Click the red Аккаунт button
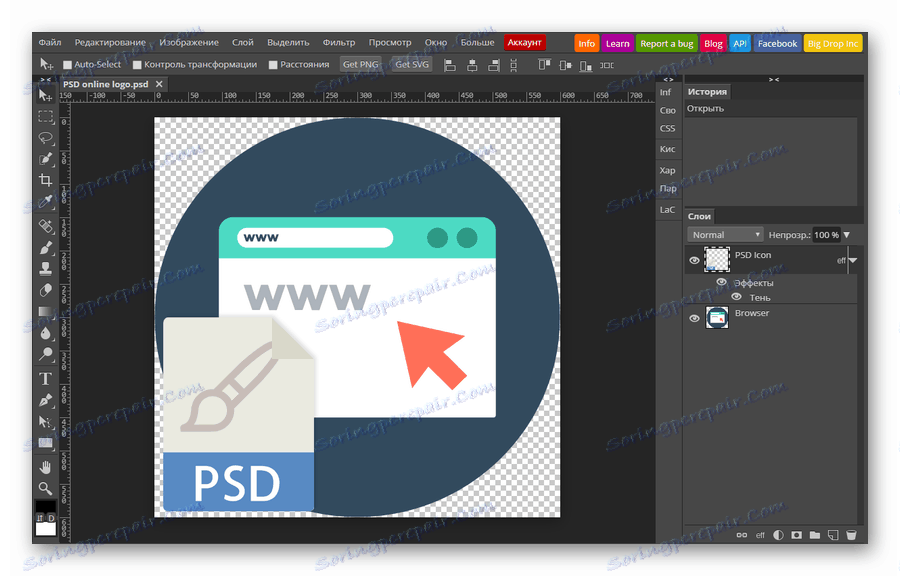The height and width of the screenshot is (576, 900). (x=524, y=42)
